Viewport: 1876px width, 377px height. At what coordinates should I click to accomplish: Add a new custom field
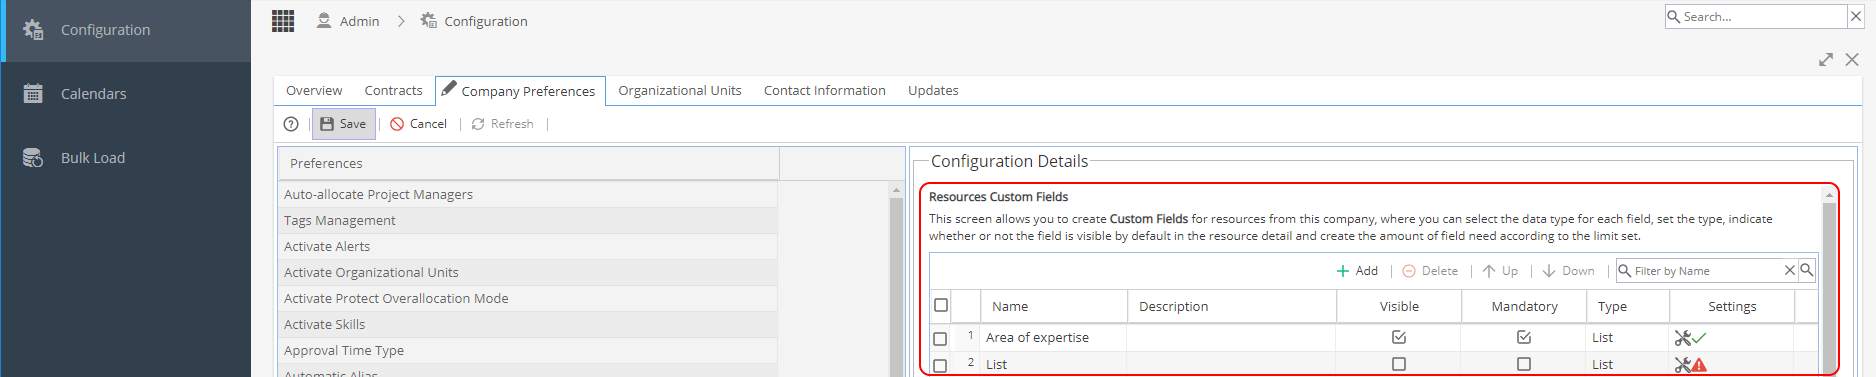[x=1357, y=271]
